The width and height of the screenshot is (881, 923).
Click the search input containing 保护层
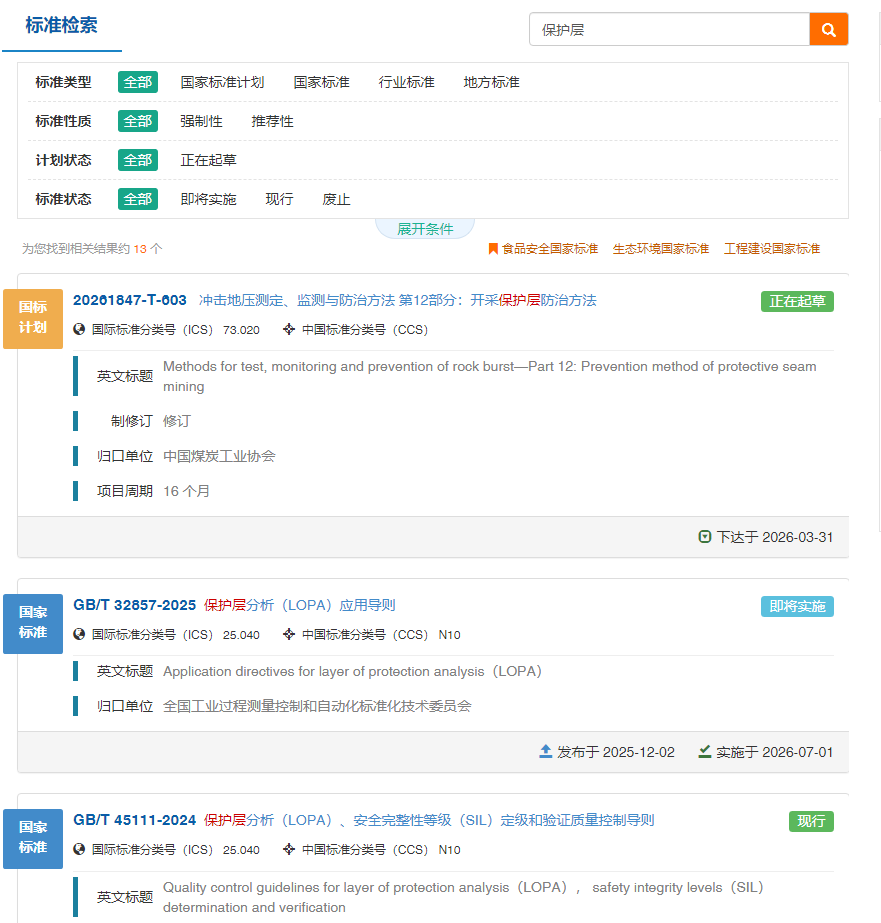(x=668, y=30)
